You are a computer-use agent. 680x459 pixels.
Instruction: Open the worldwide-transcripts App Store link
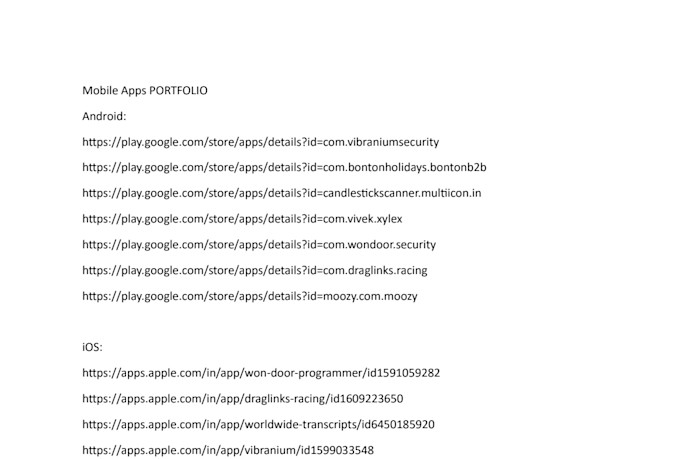pos(258,424)
